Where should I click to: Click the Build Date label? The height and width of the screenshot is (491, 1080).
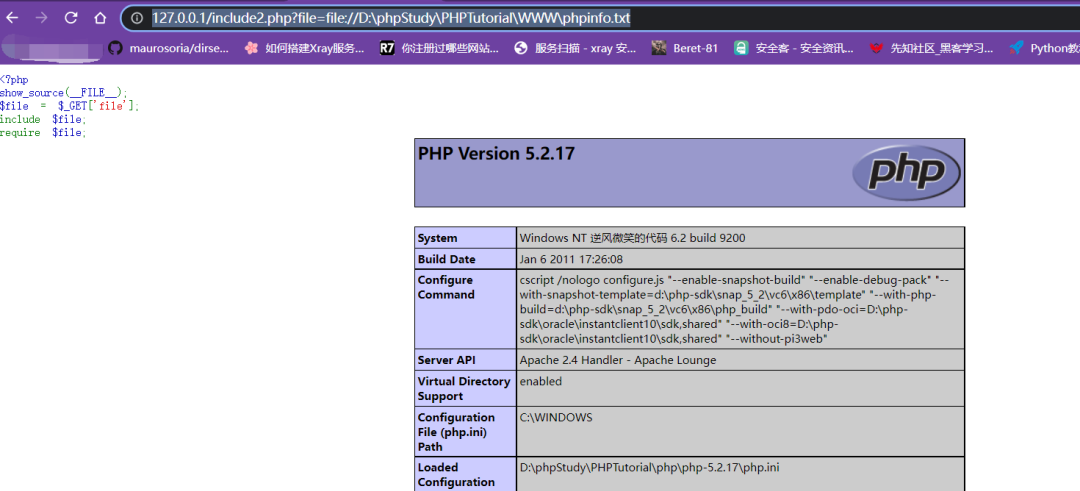click(446, 260)
